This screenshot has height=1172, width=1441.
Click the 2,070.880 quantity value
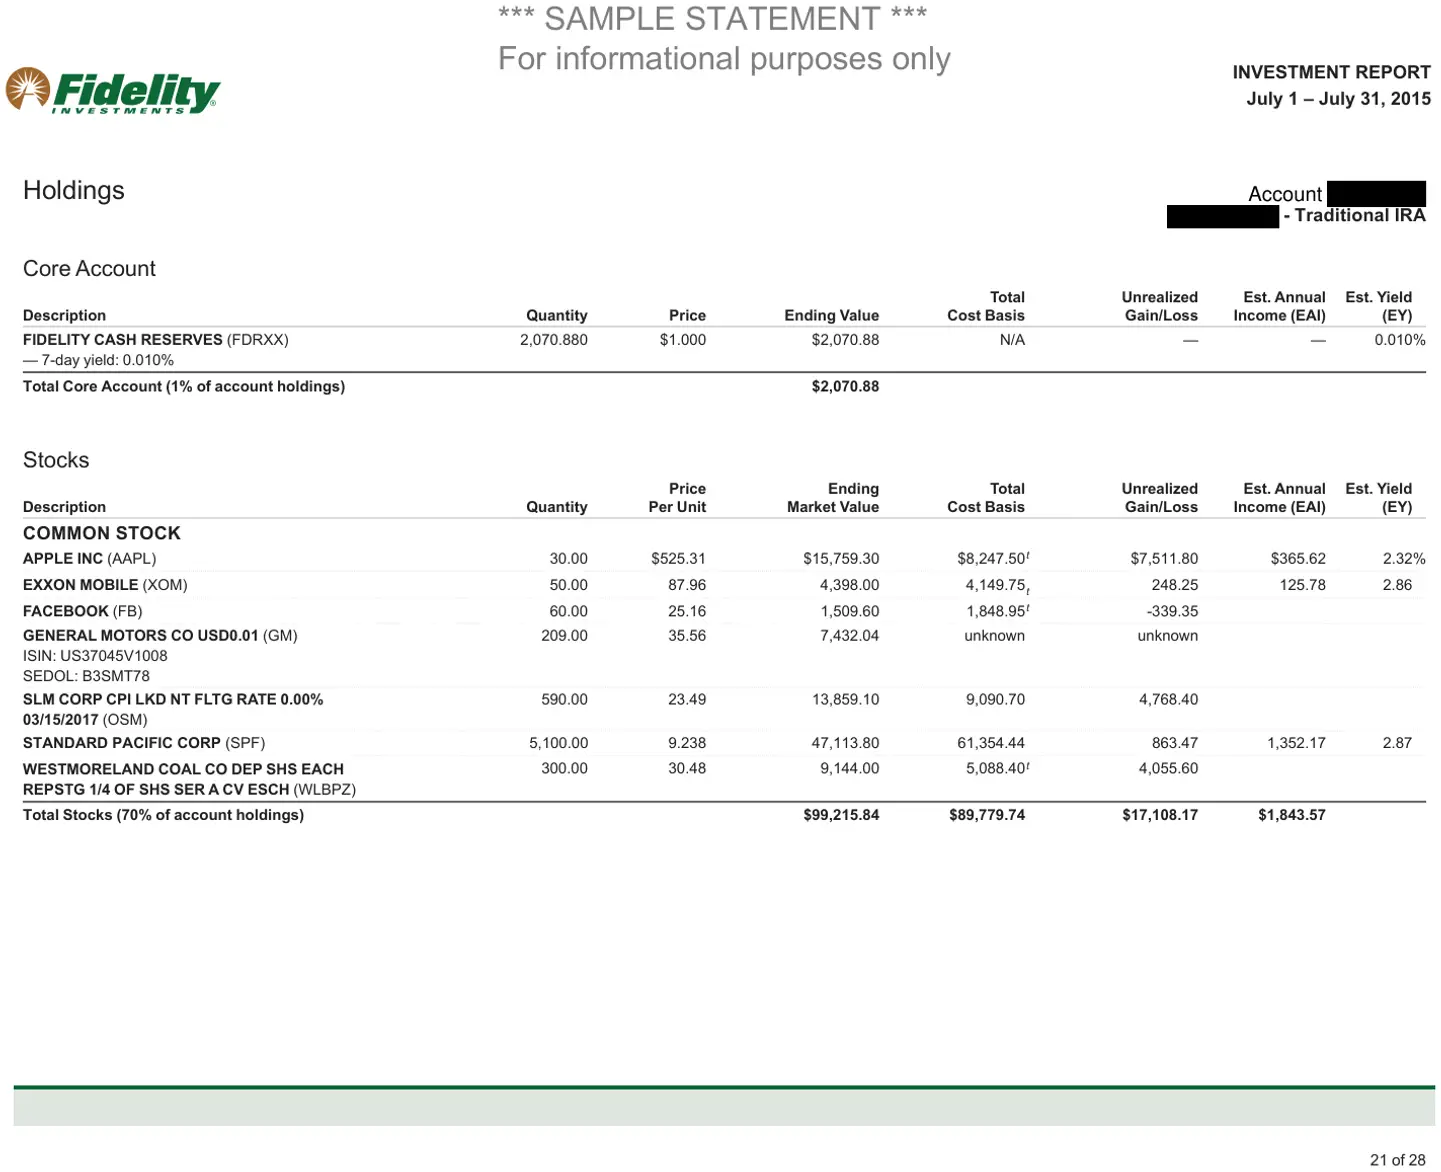coord(554,340)
